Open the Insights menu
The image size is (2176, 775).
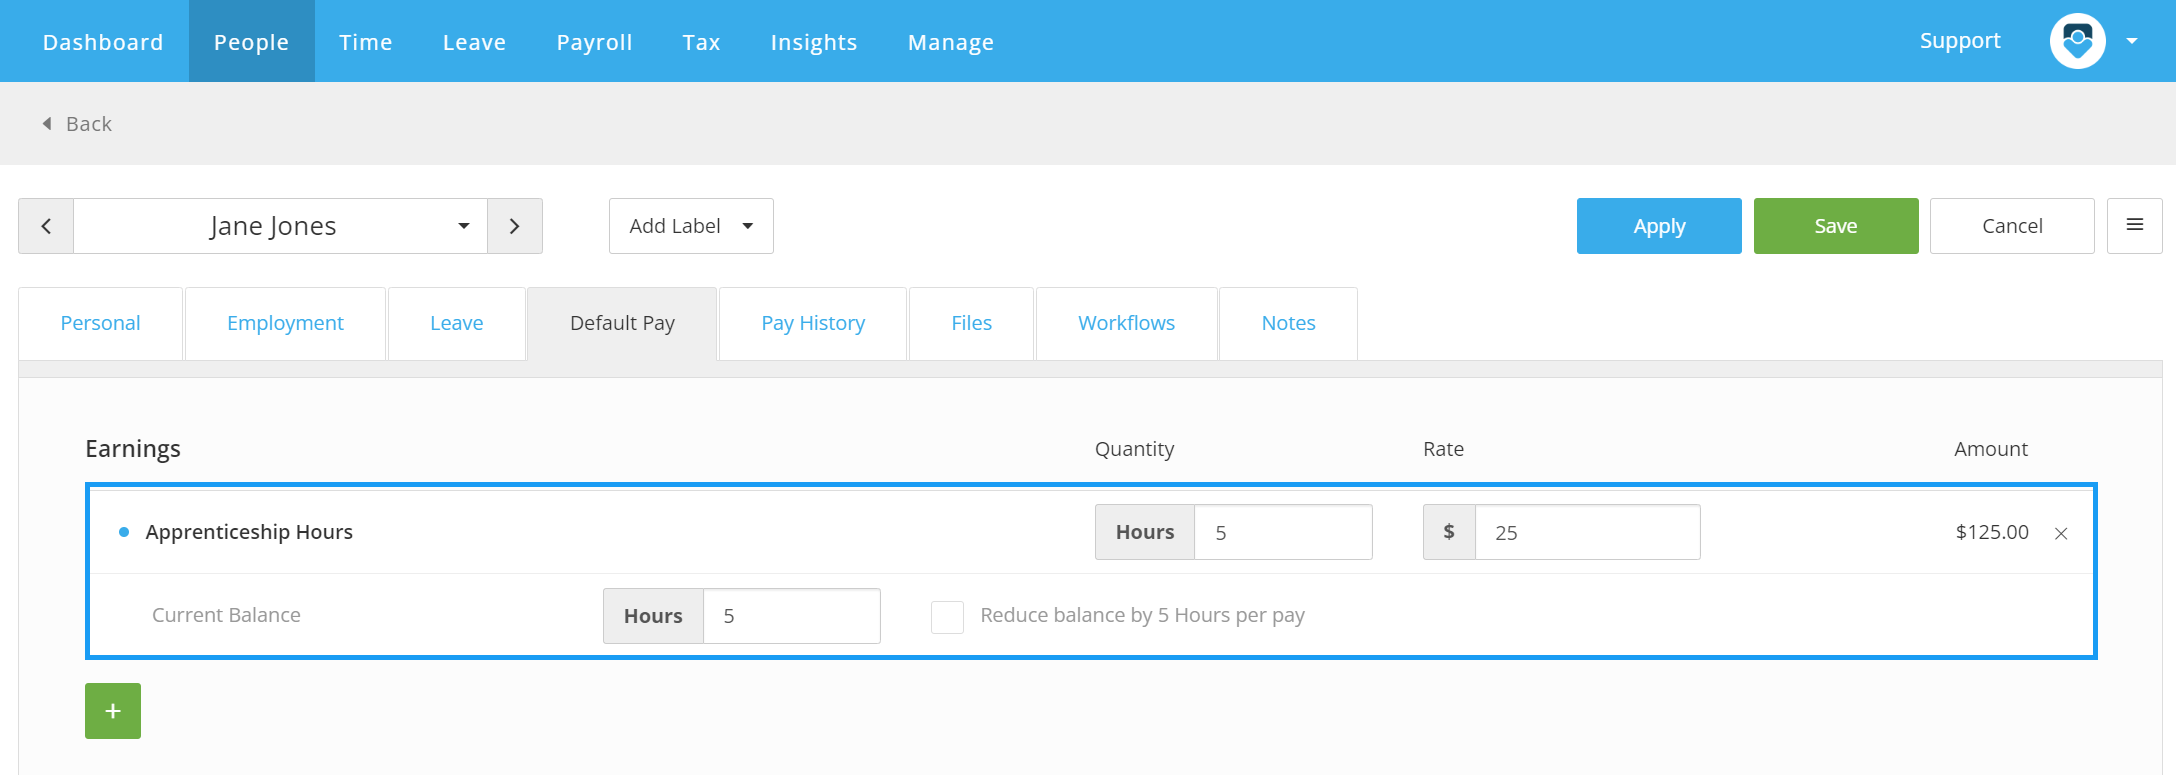pos(814,42)
